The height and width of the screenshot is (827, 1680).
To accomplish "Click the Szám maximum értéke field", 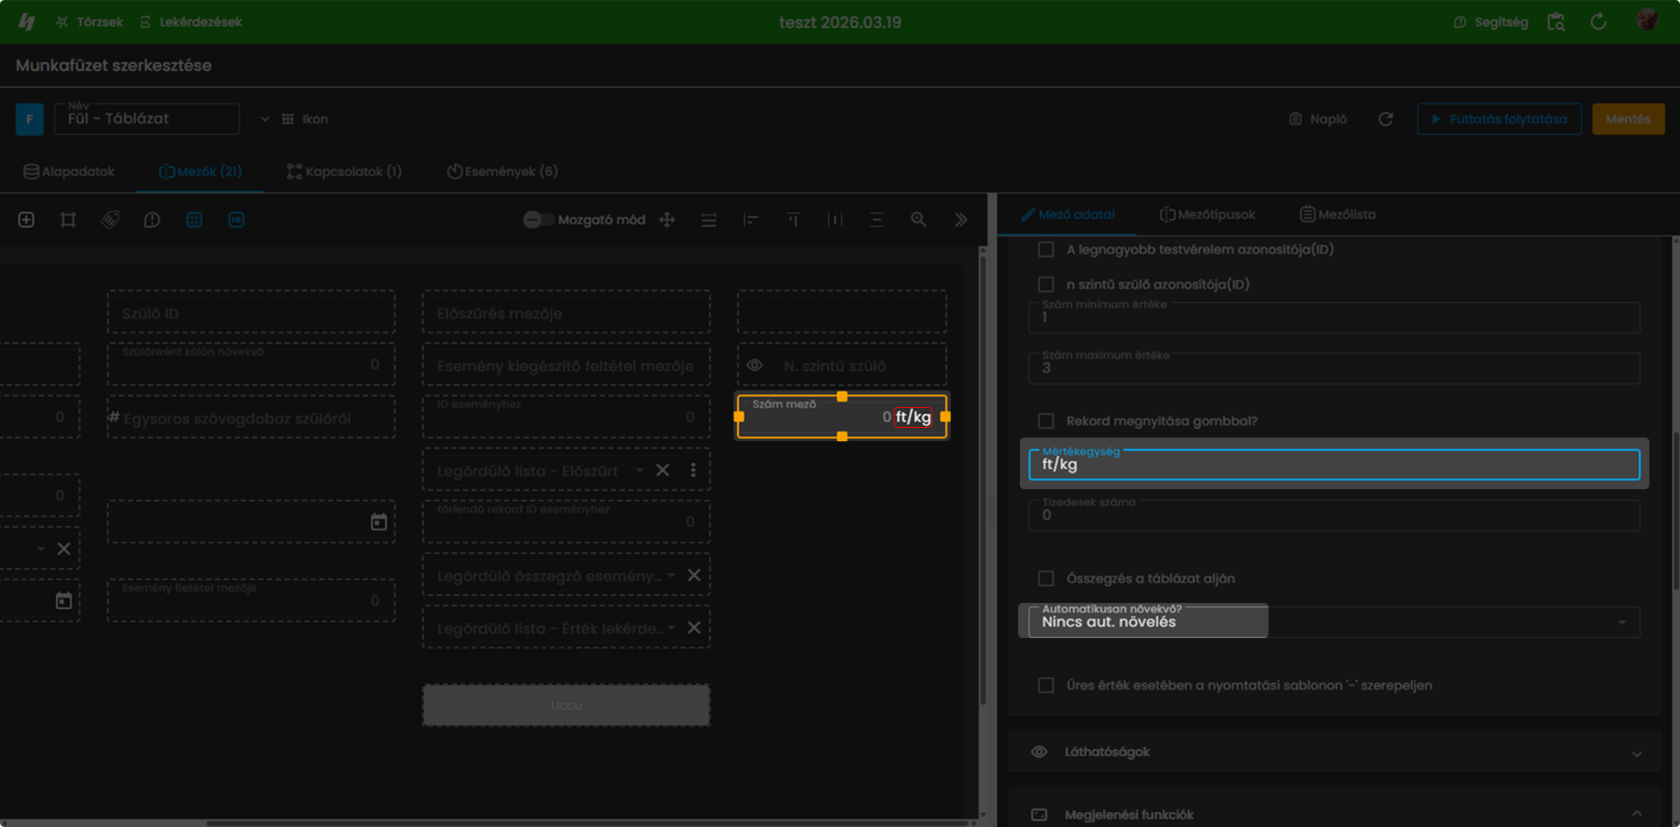I will point(1334,367).
